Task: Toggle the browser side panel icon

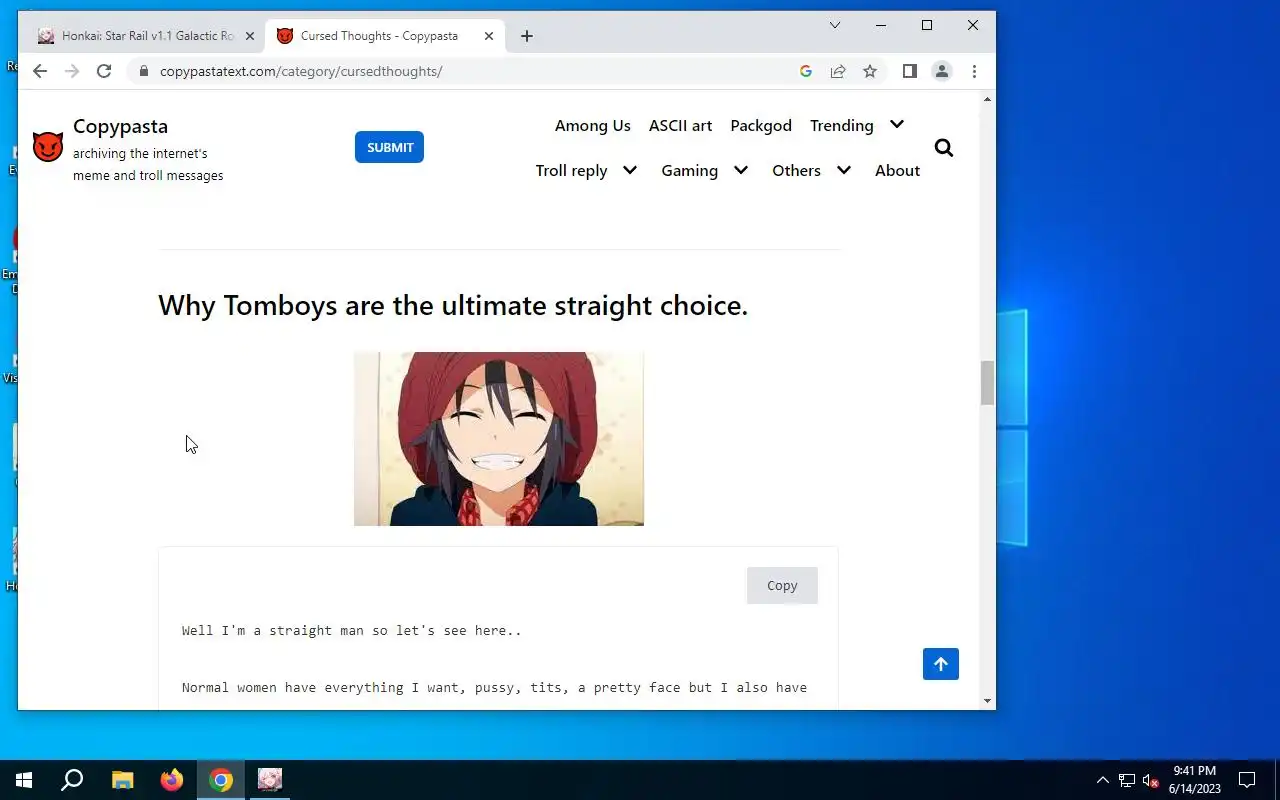Action: (910, 71)
